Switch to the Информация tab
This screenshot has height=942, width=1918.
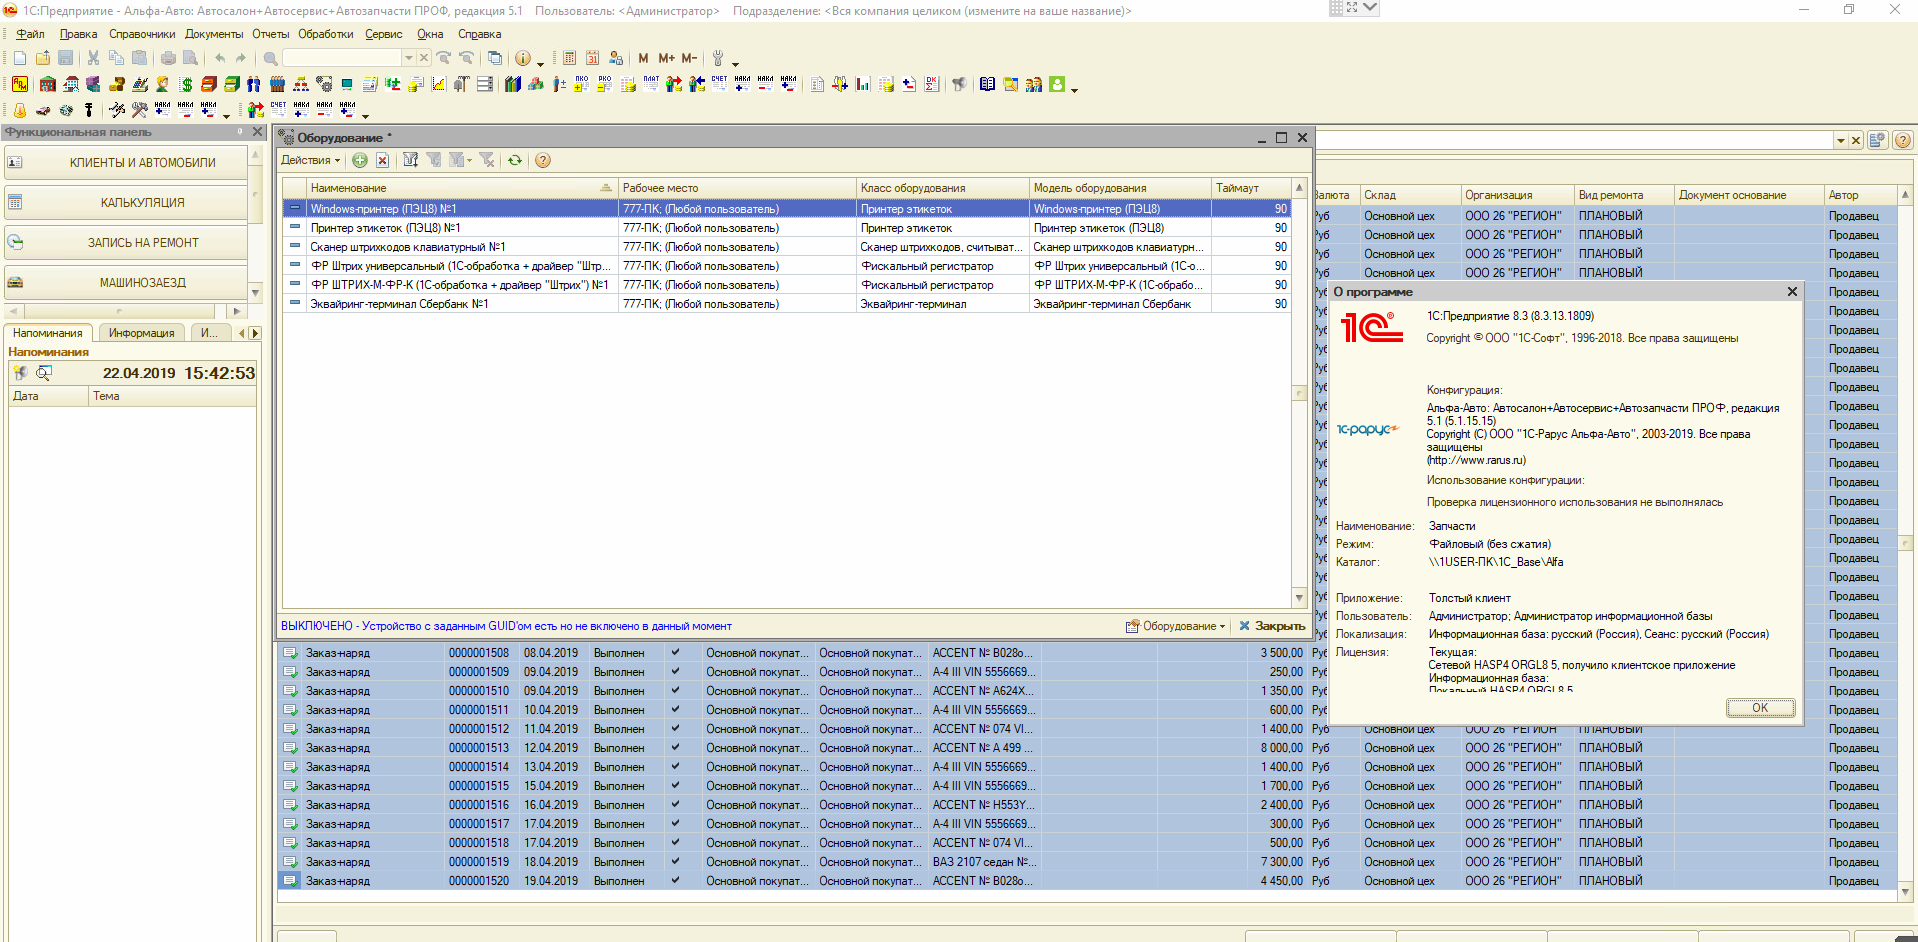[x=141, y=333]
